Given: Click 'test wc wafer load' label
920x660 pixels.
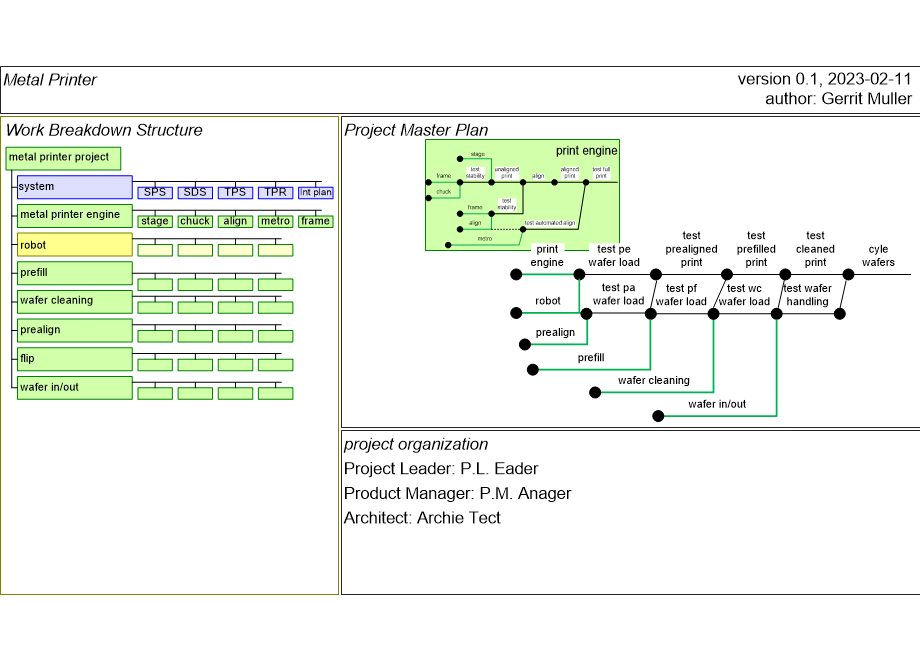Looking at the screenshot, I should [744, 295].
